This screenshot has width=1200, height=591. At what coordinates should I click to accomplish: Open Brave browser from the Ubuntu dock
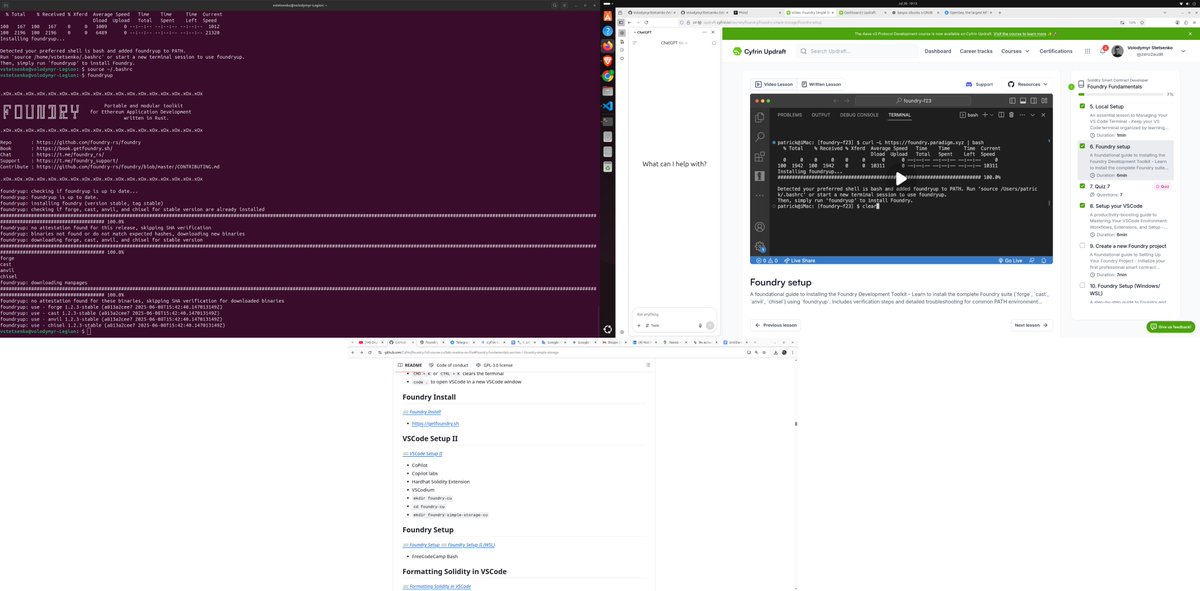pyautogui.click(x=608, y=61)
